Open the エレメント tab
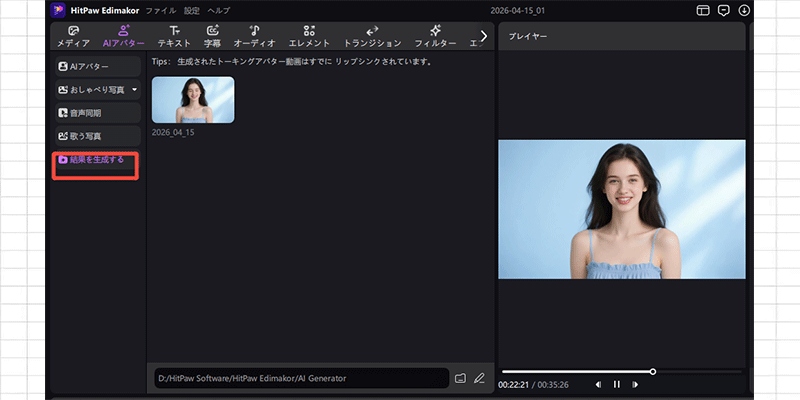 click(x=309, y=36)
